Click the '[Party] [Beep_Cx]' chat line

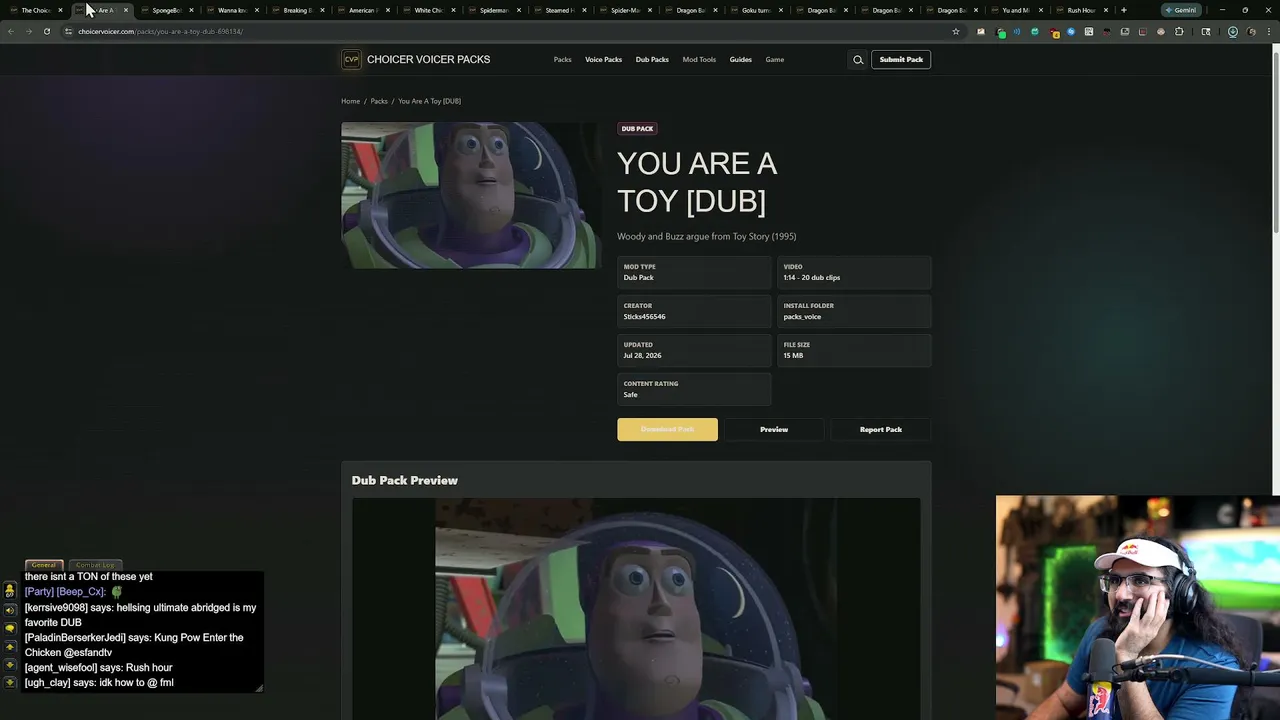pos(73,592)
